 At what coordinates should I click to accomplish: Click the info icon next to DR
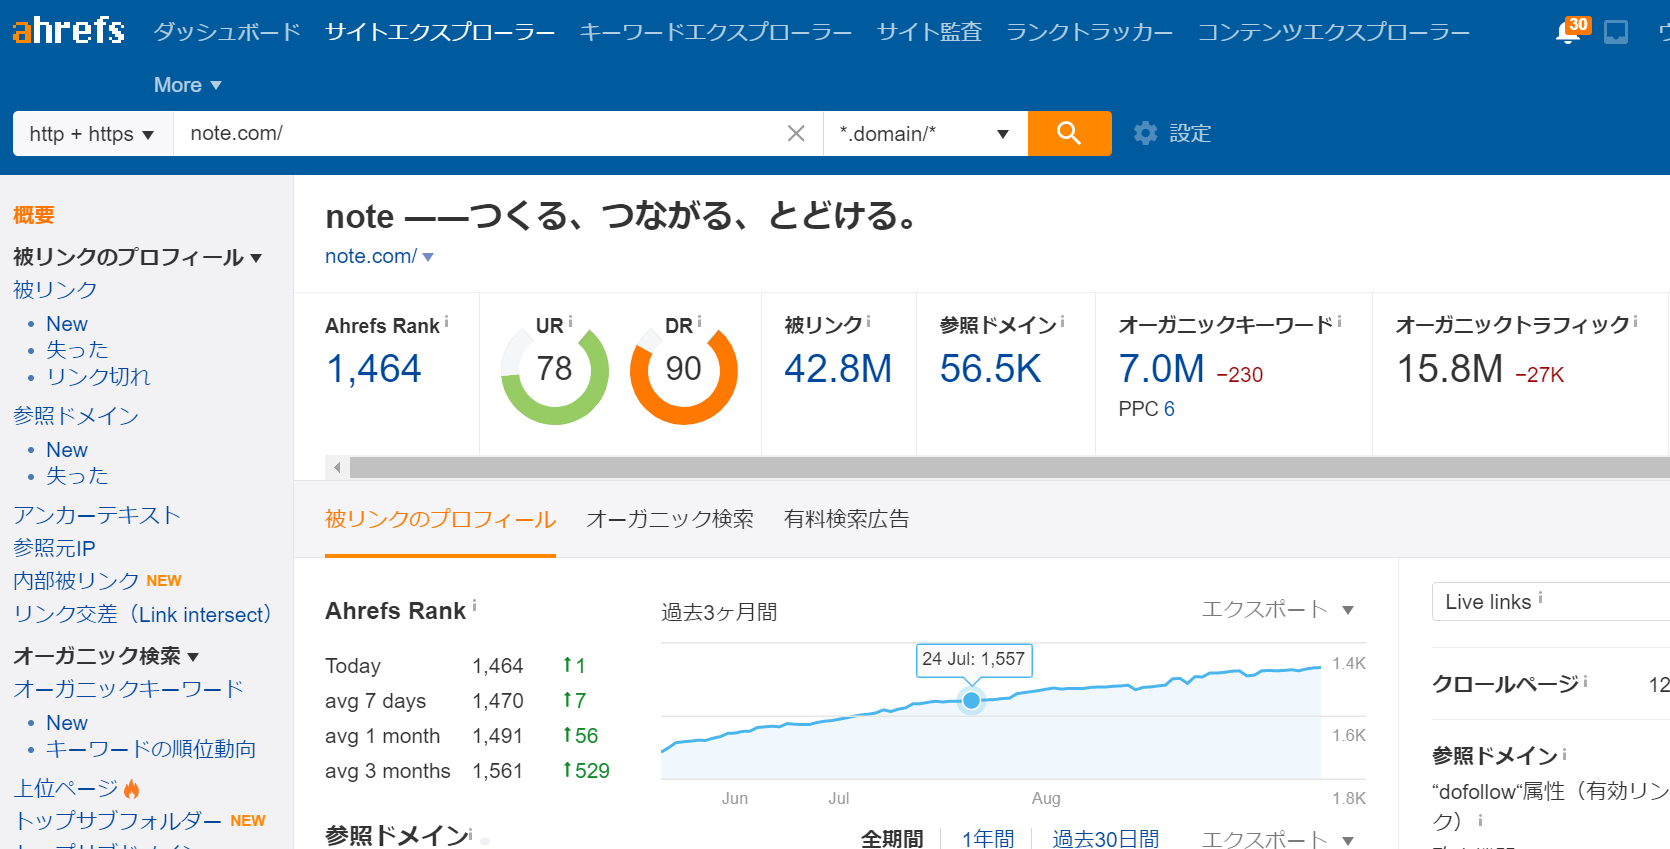pyautogui.click(x=699, y=322)
